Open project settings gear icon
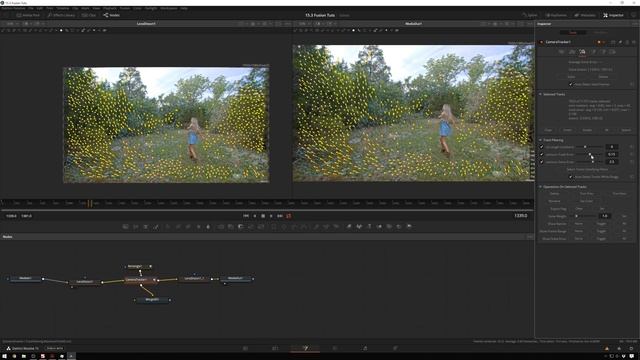 631,348
